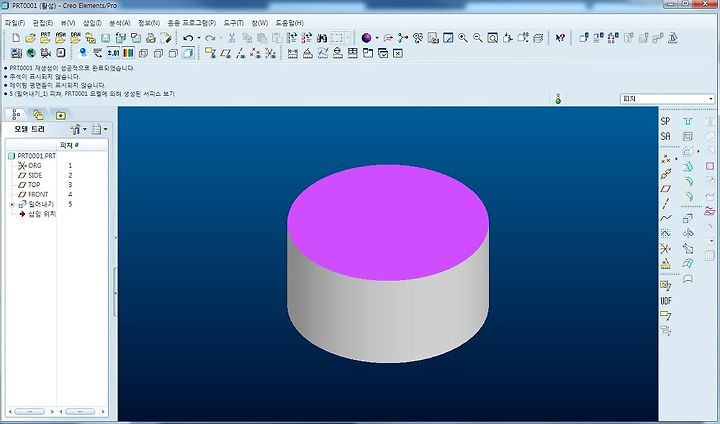Switch to Model Tree navigator tab
The image size is (720, 424).
[17, 114]
